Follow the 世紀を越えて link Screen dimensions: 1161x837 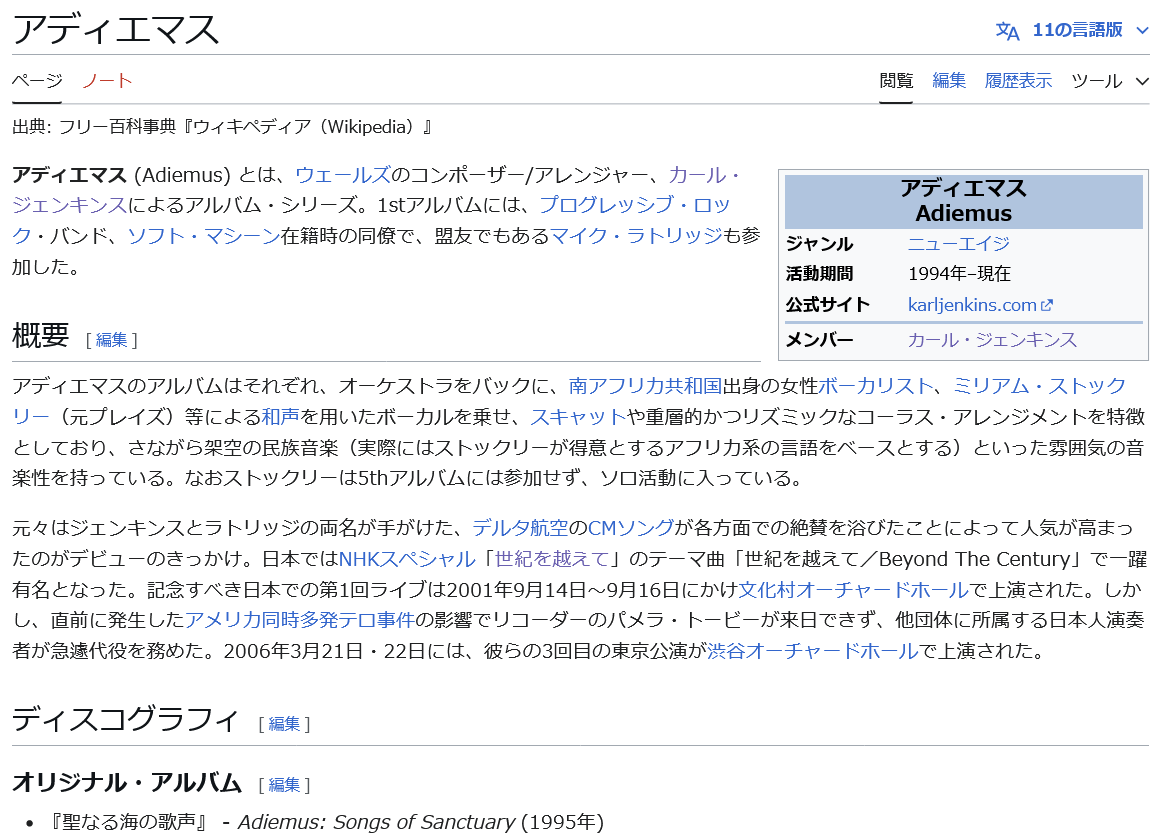coord(552,558)
